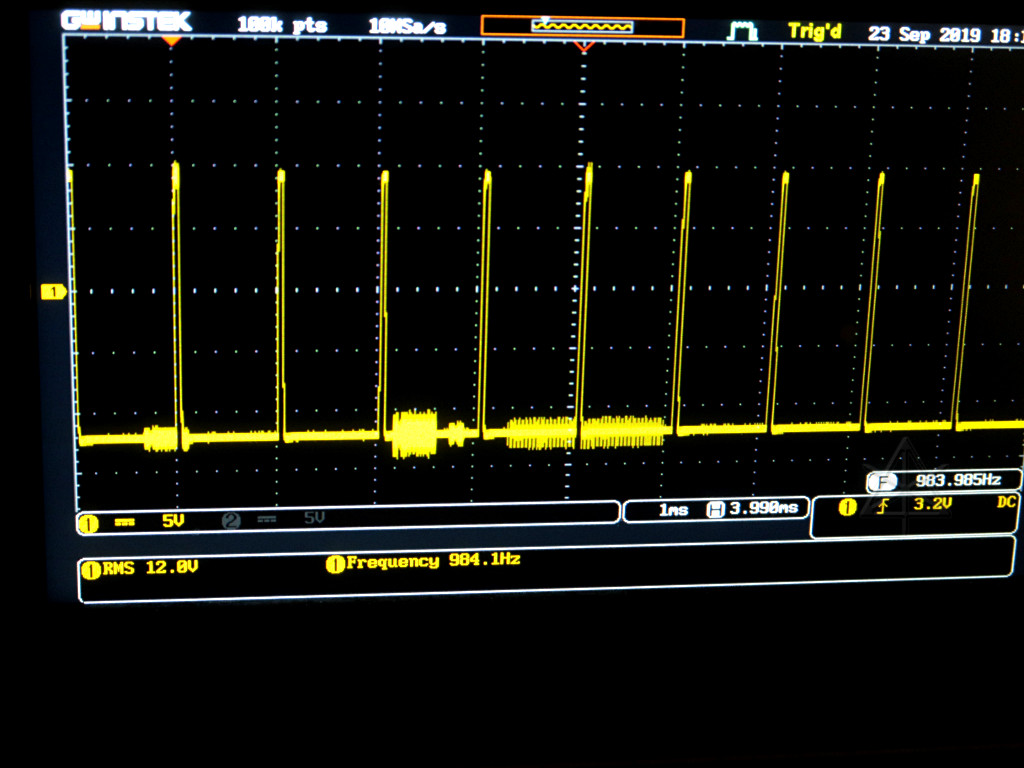The image size is (1024, 768).
Task: Click the orange trigger position marker at top center
Action: pyautogui.click(x=585, y=46)
